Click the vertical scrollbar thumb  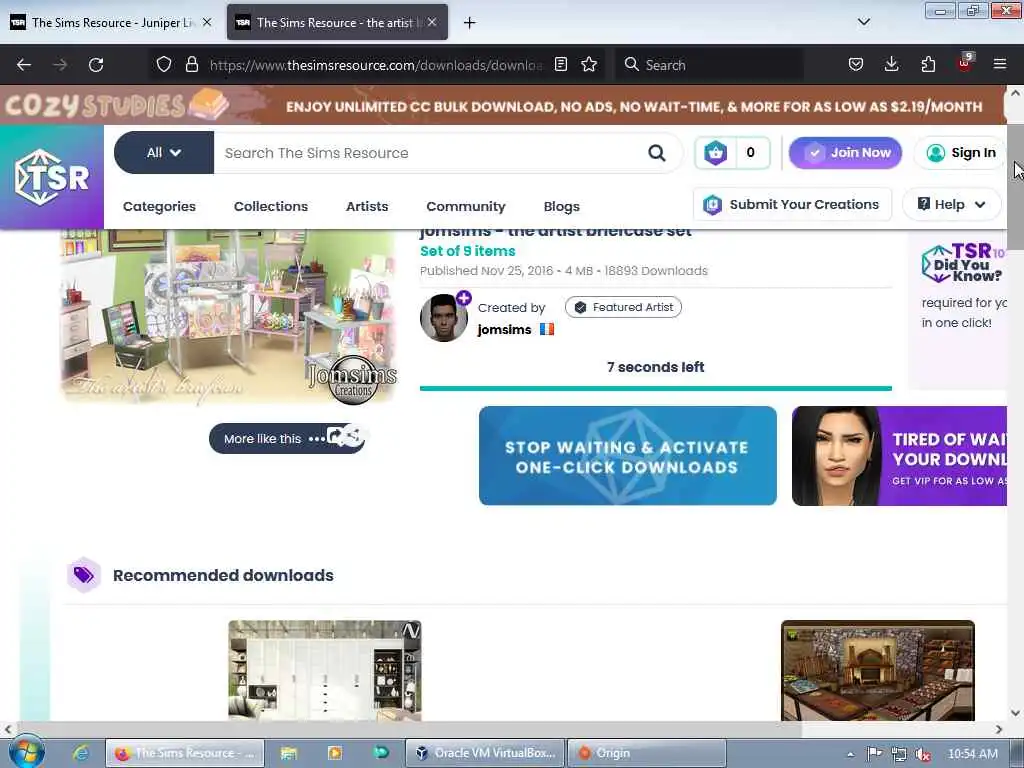click(1015, 186)
